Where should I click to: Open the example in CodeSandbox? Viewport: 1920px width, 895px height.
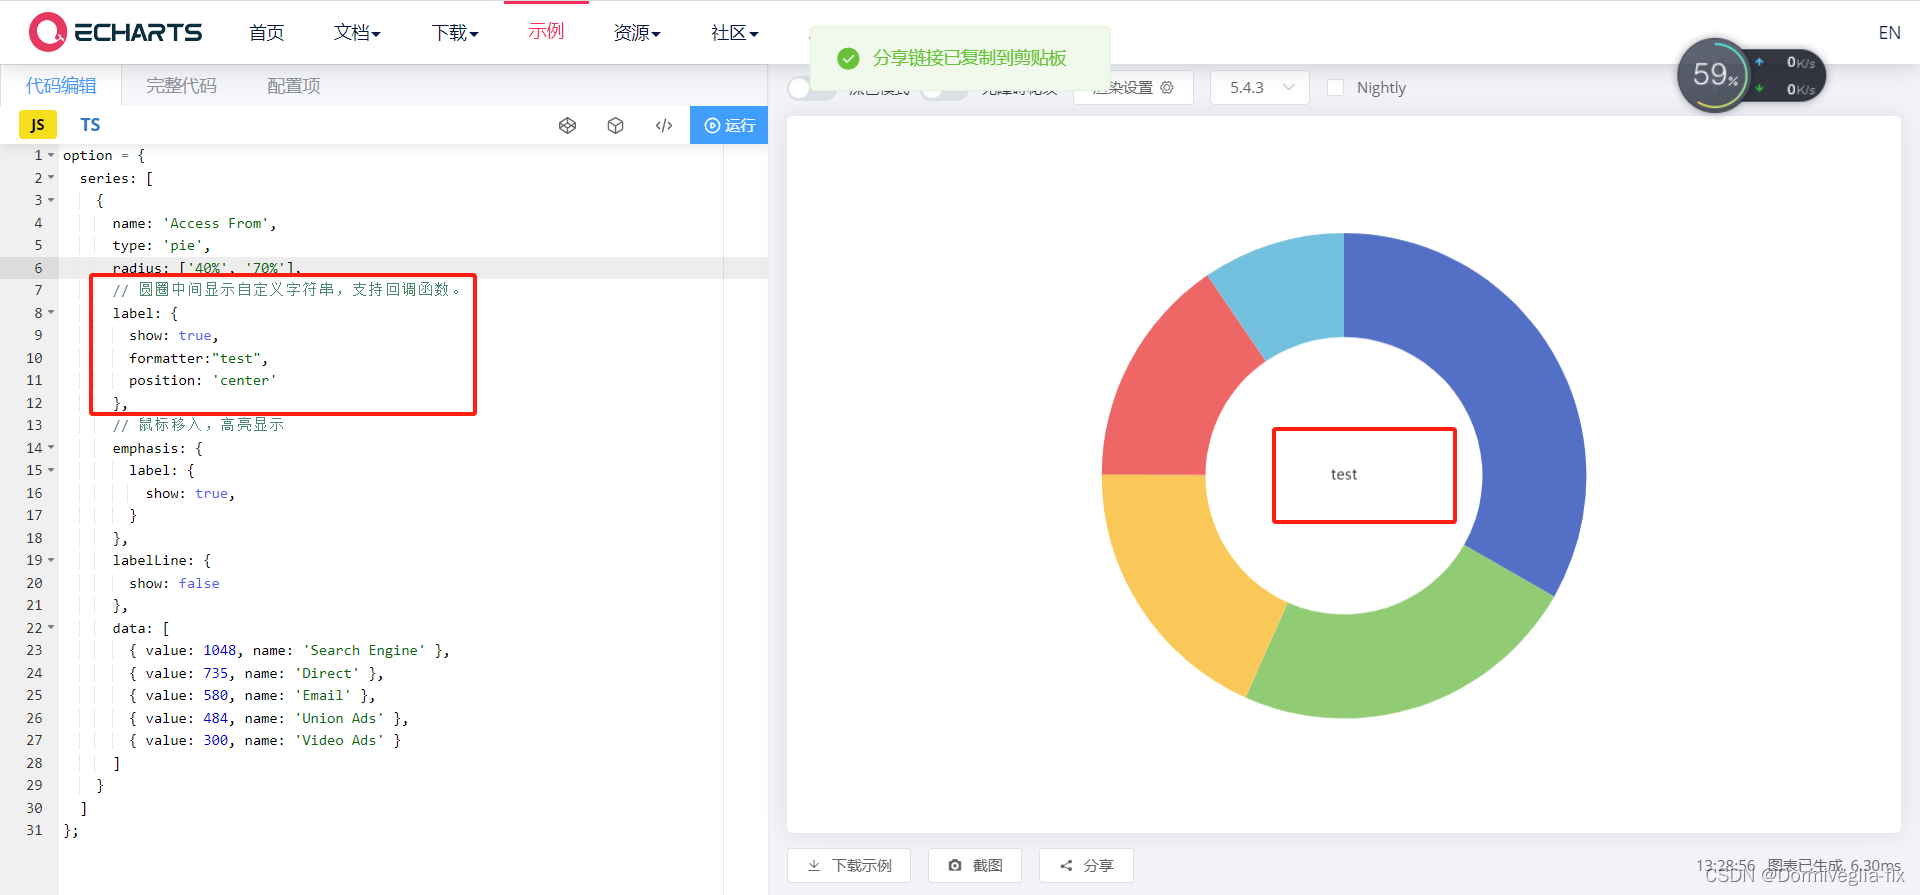[x=615, y=125]
